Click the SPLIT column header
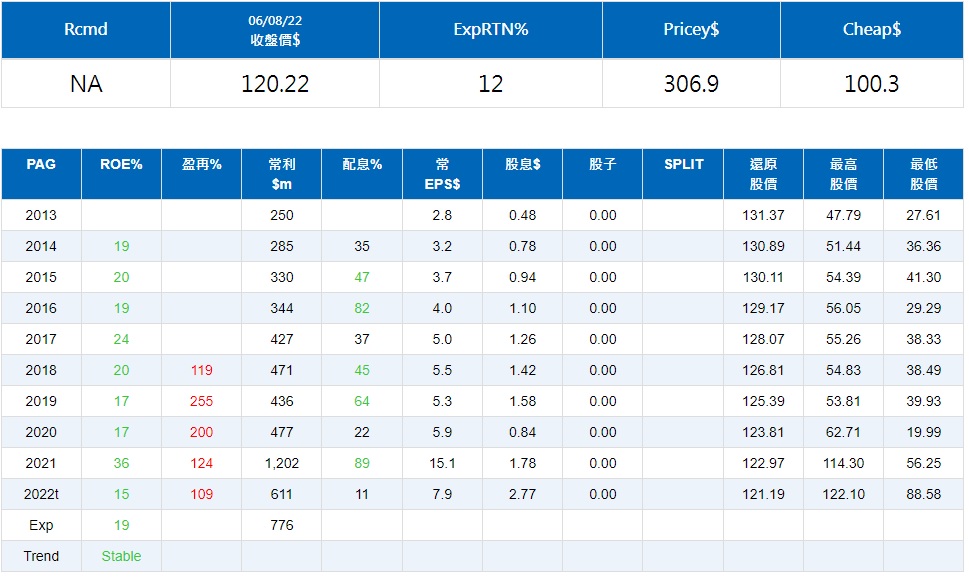This screenshot has width=969, height=578. 683,164
